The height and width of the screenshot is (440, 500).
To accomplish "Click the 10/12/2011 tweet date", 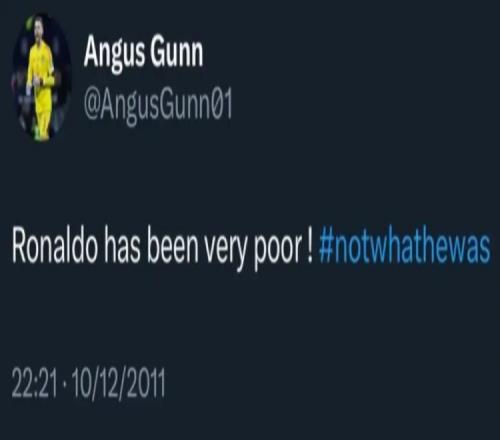I will click(118, 383).
